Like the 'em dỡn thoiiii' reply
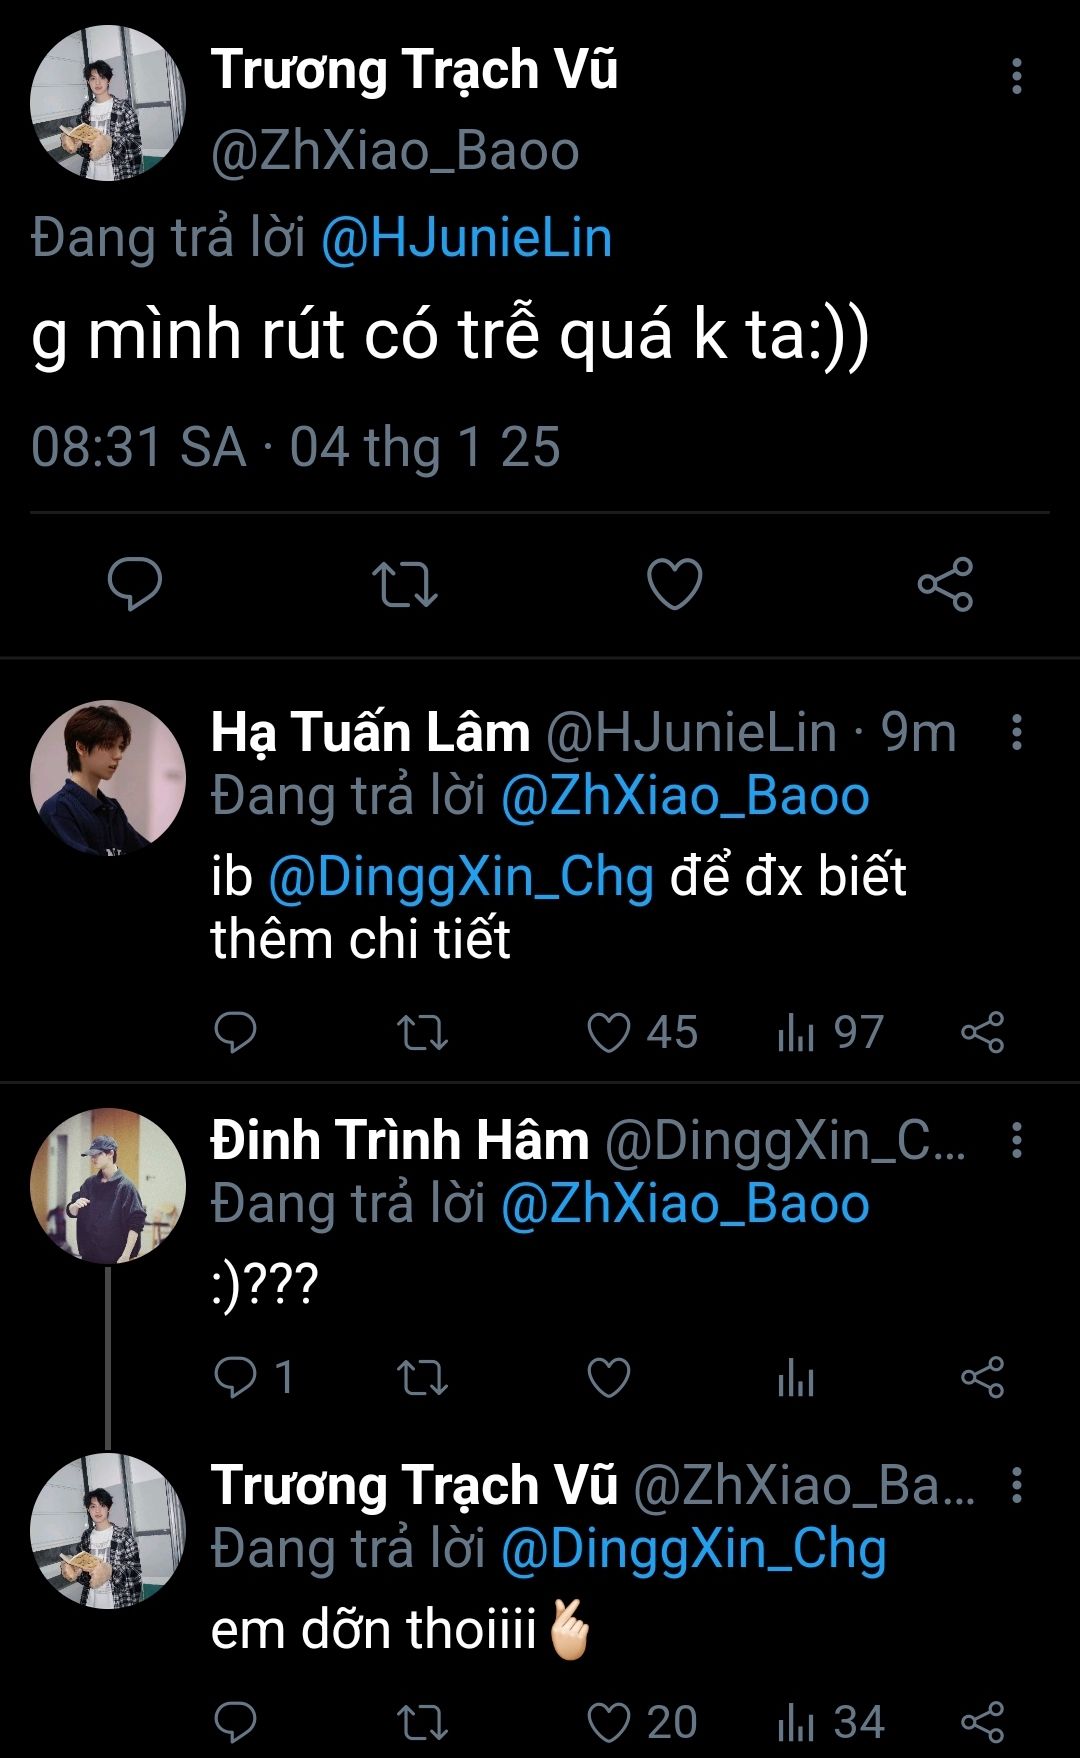This screenshot has width=1080, height=1758. (x=609, y=1722)
